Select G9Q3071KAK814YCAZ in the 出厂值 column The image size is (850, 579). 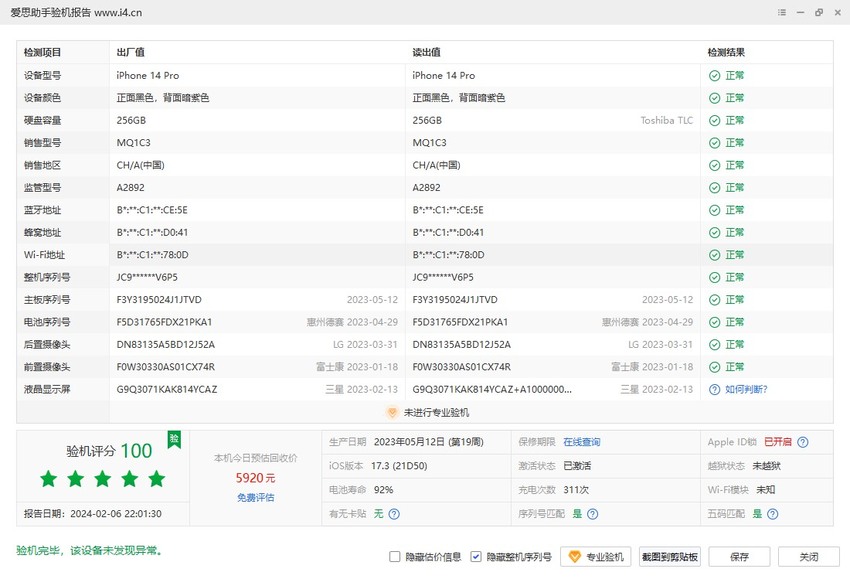click(x=167, y=389)
